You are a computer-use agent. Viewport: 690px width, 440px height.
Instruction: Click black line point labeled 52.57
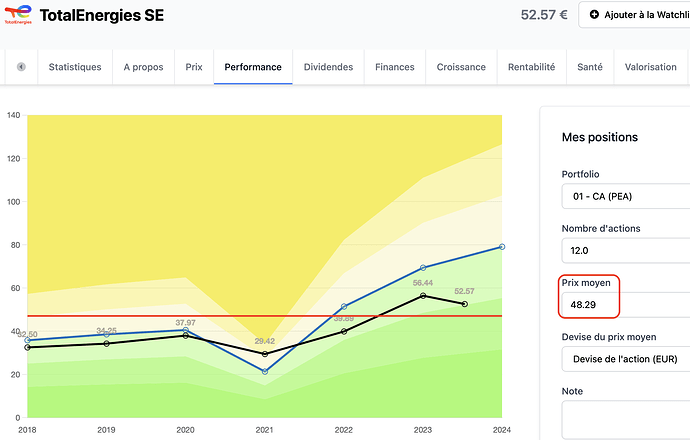pyautogui.click(x=464, y=304)
